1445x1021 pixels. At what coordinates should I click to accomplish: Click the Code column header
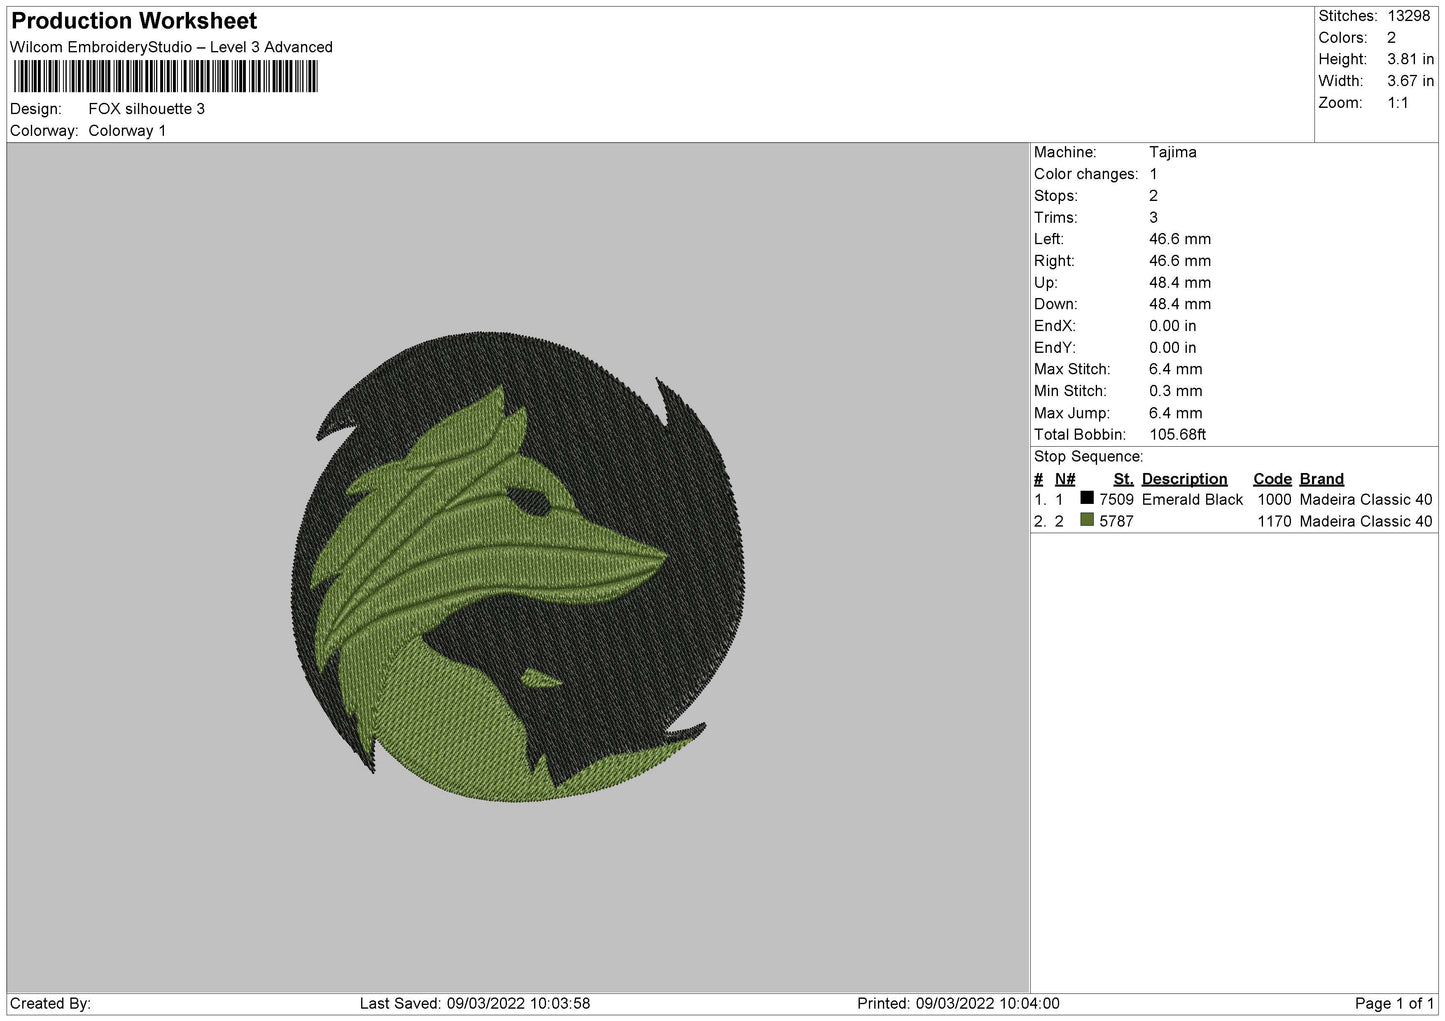click(1272, 479)
